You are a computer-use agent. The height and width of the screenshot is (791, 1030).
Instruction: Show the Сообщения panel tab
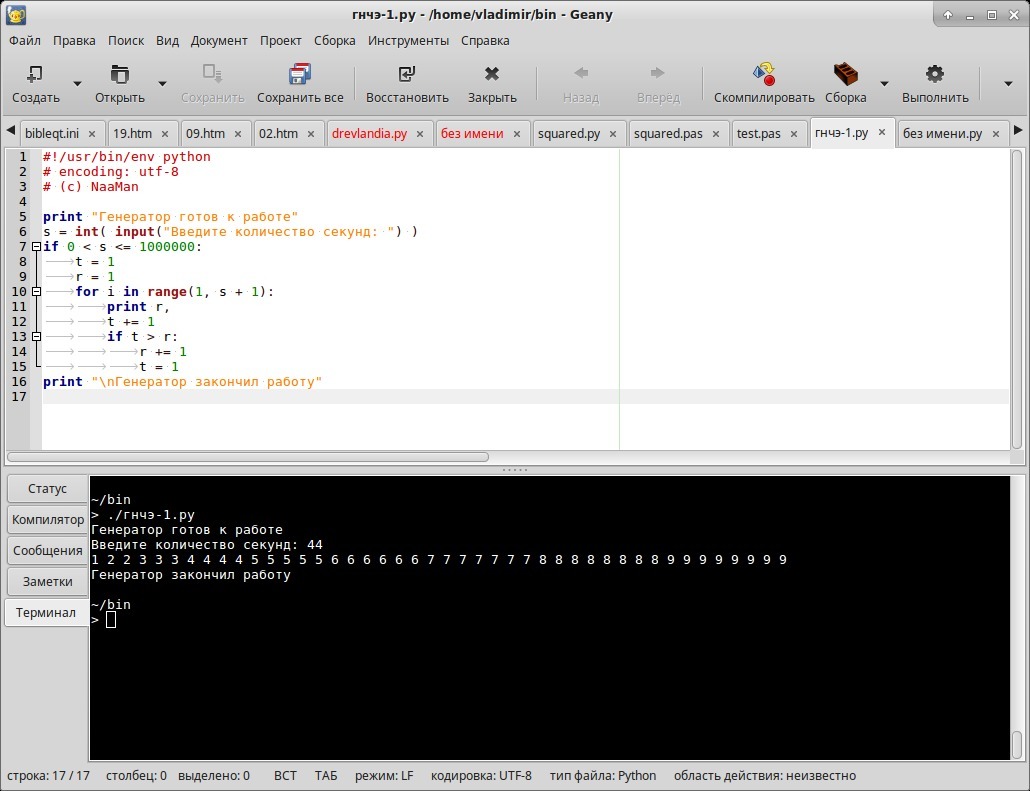[47, 551]
